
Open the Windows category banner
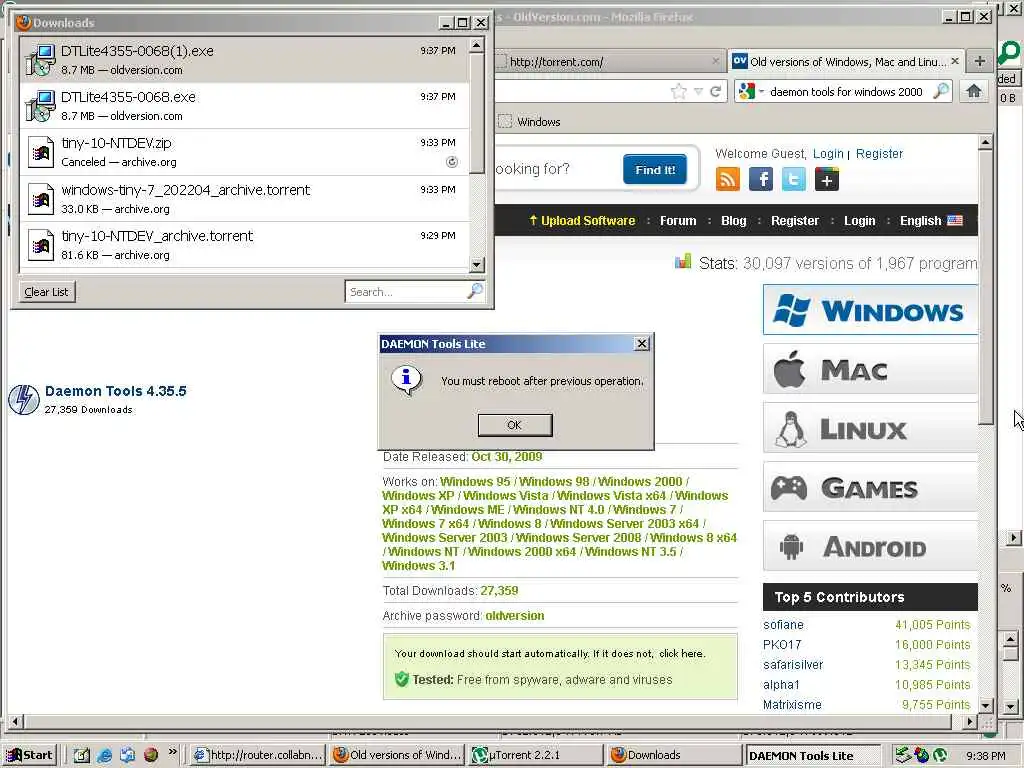tap(871, 310)
